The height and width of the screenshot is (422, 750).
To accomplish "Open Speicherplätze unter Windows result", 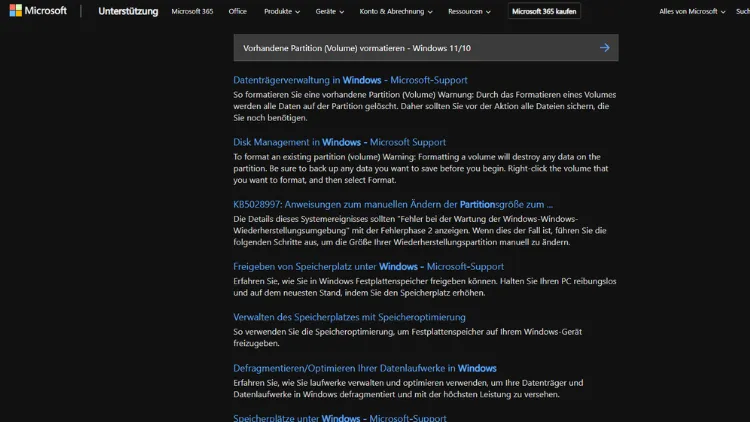I will point(340,418).
